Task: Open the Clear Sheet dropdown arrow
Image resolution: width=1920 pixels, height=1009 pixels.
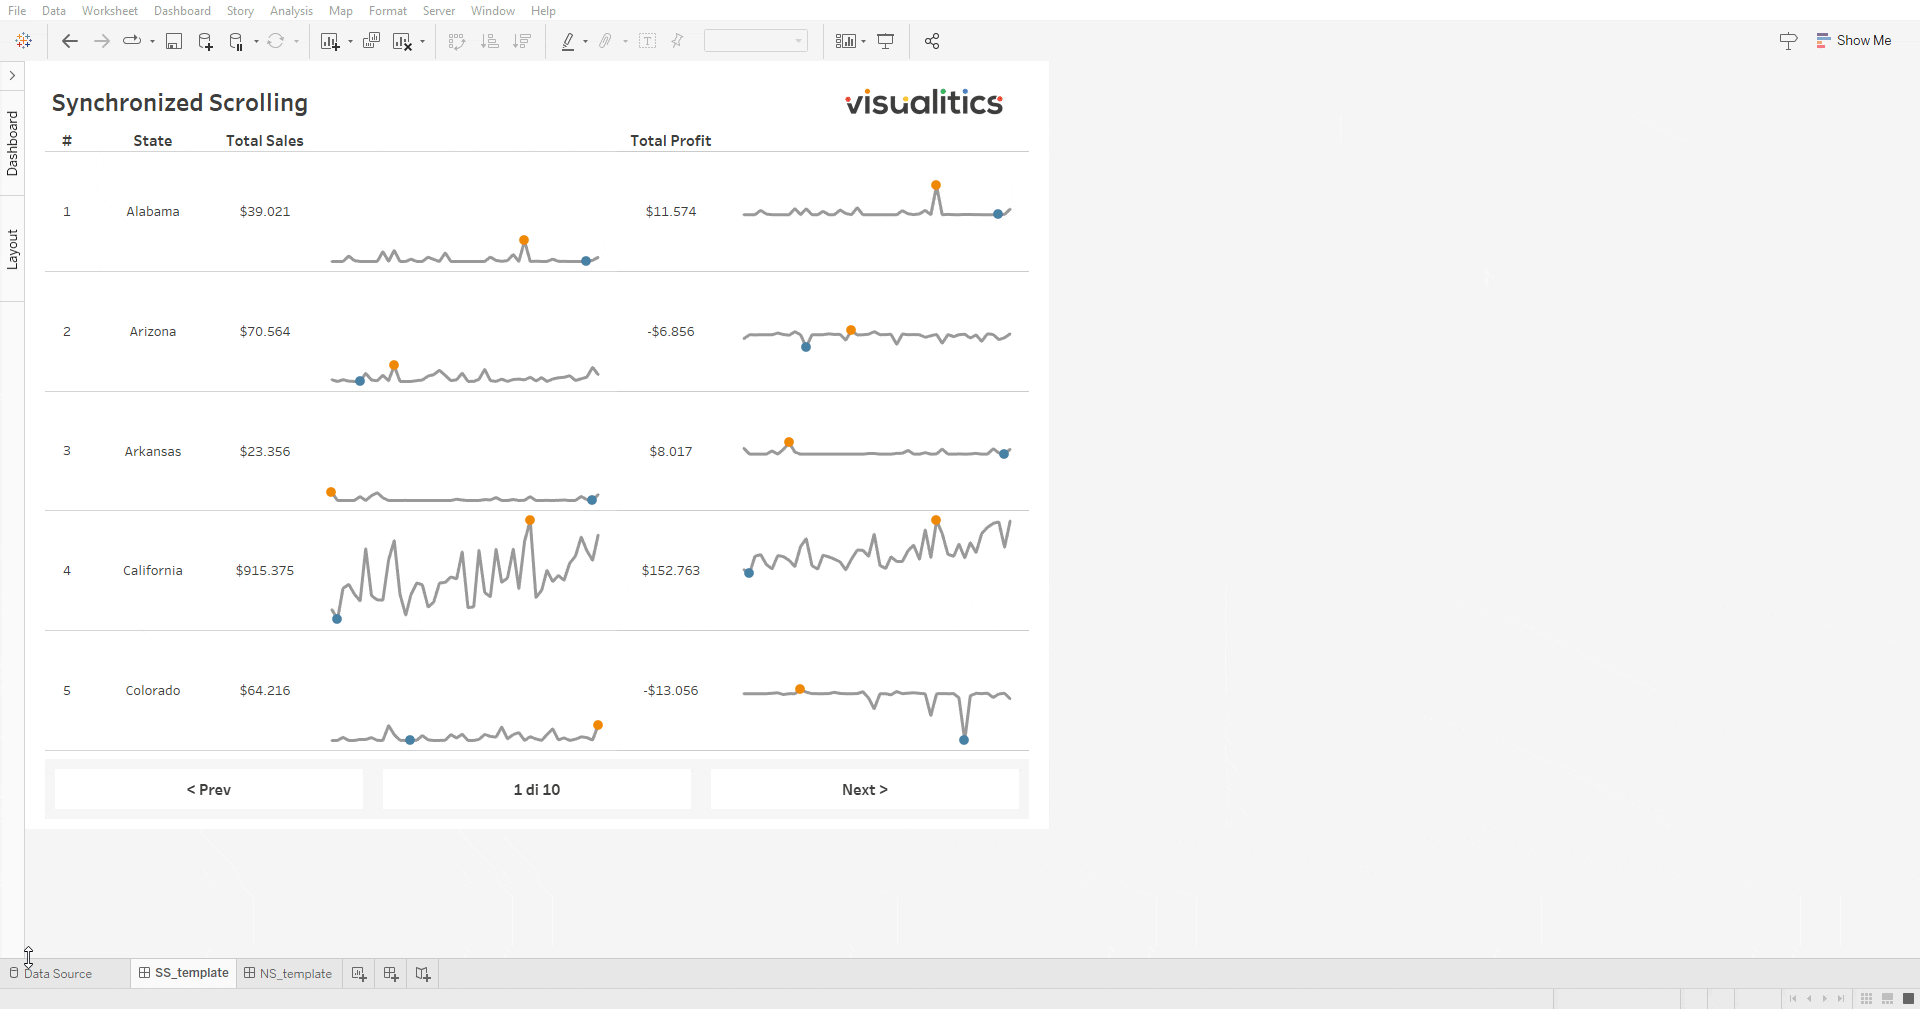Action: (x=422, y=42)
